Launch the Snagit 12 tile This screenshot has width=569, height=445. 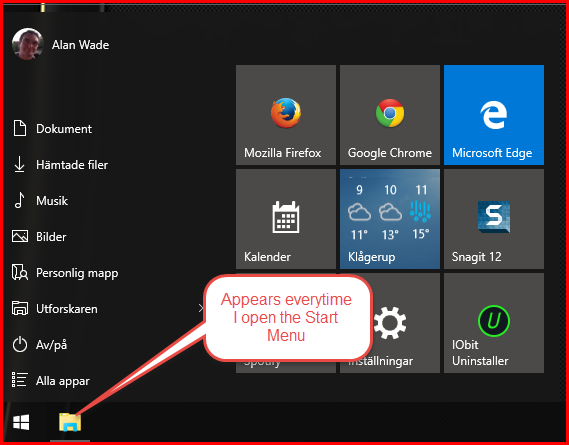coord(494,219)
